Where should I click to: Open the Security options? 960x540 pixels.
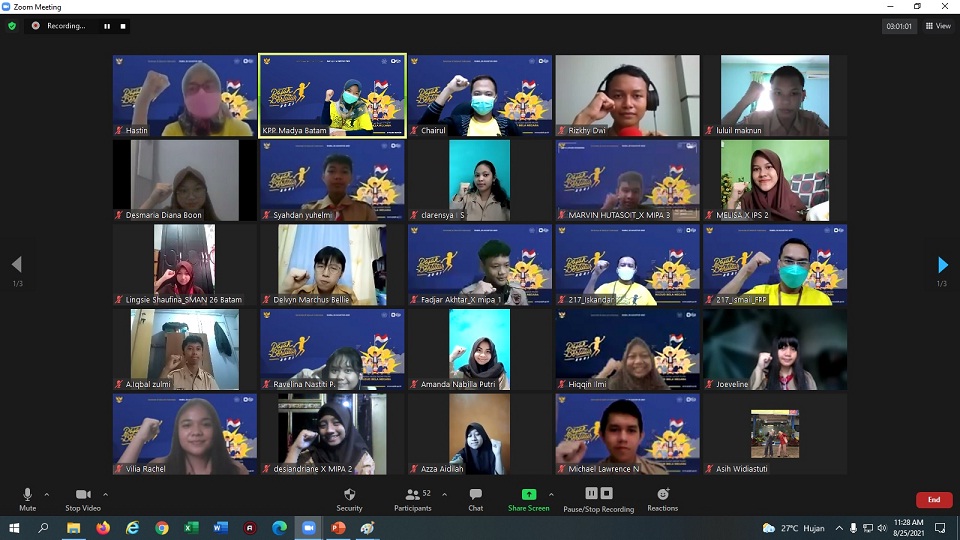[x=349, y=498]
